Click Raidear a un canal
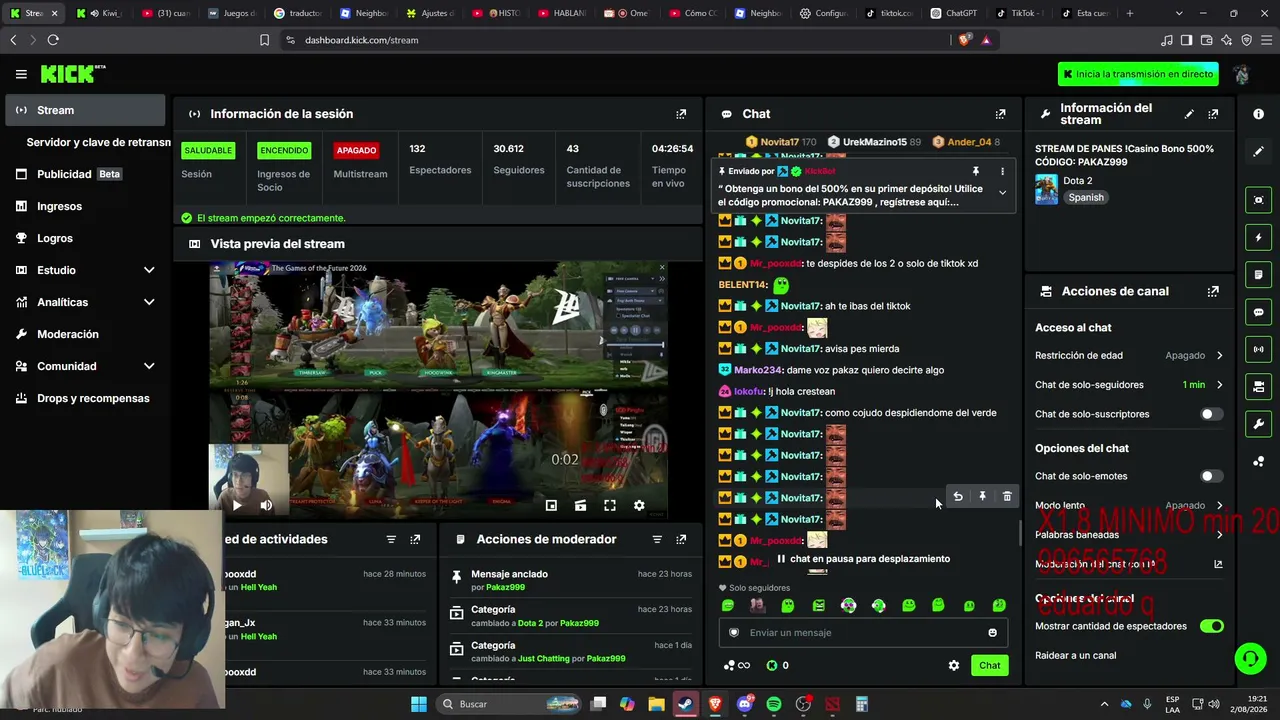This screenshot has height=720, width=1280. click(1075, 656)
